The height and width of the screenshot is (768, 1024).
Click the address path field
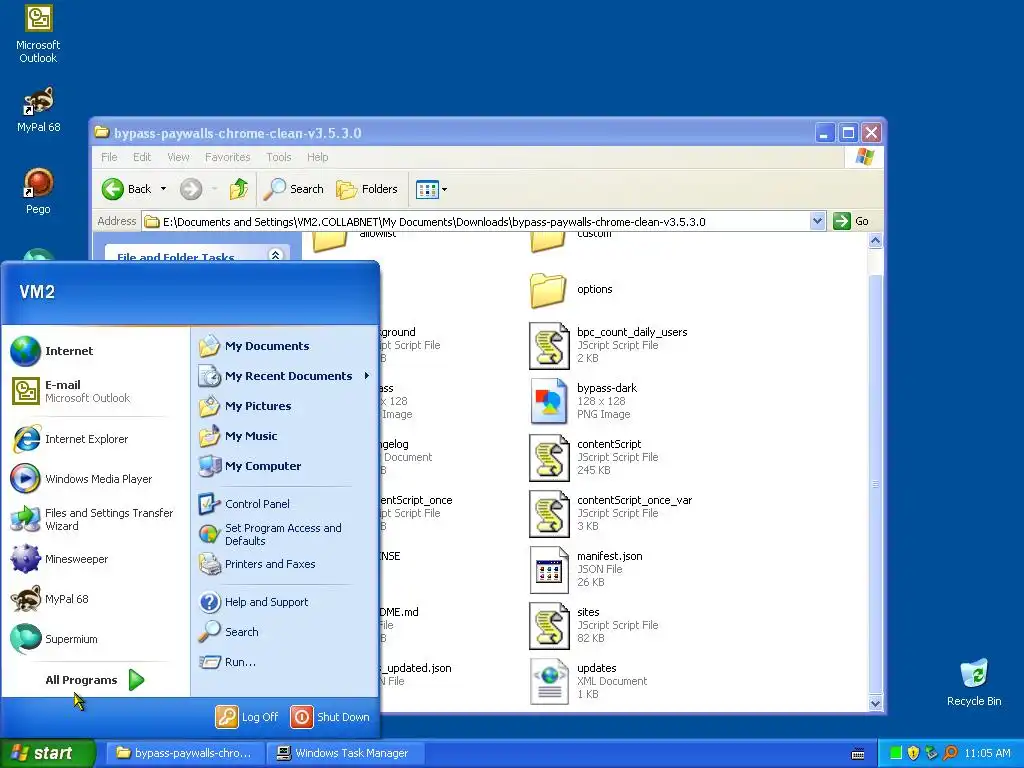tap(475, 222)
